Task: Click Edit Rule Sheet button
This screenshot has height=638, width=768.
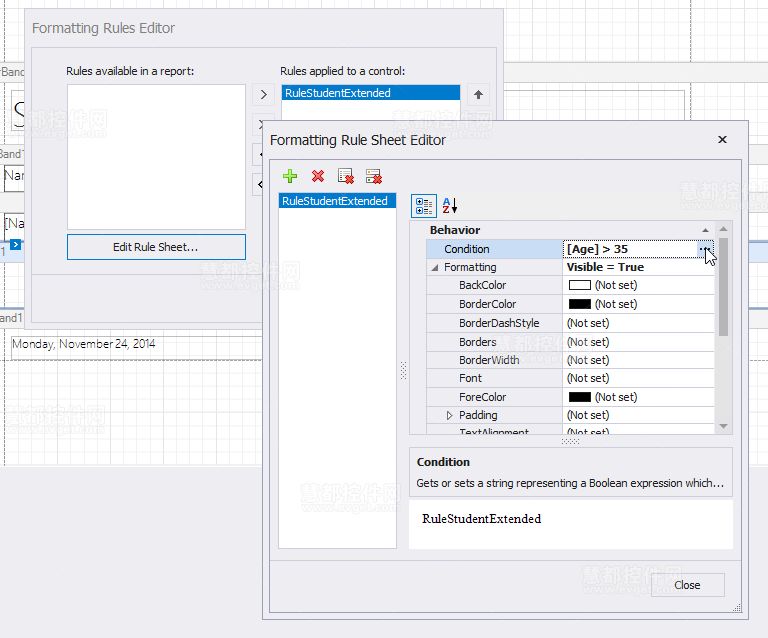Action: pos(156,247)
